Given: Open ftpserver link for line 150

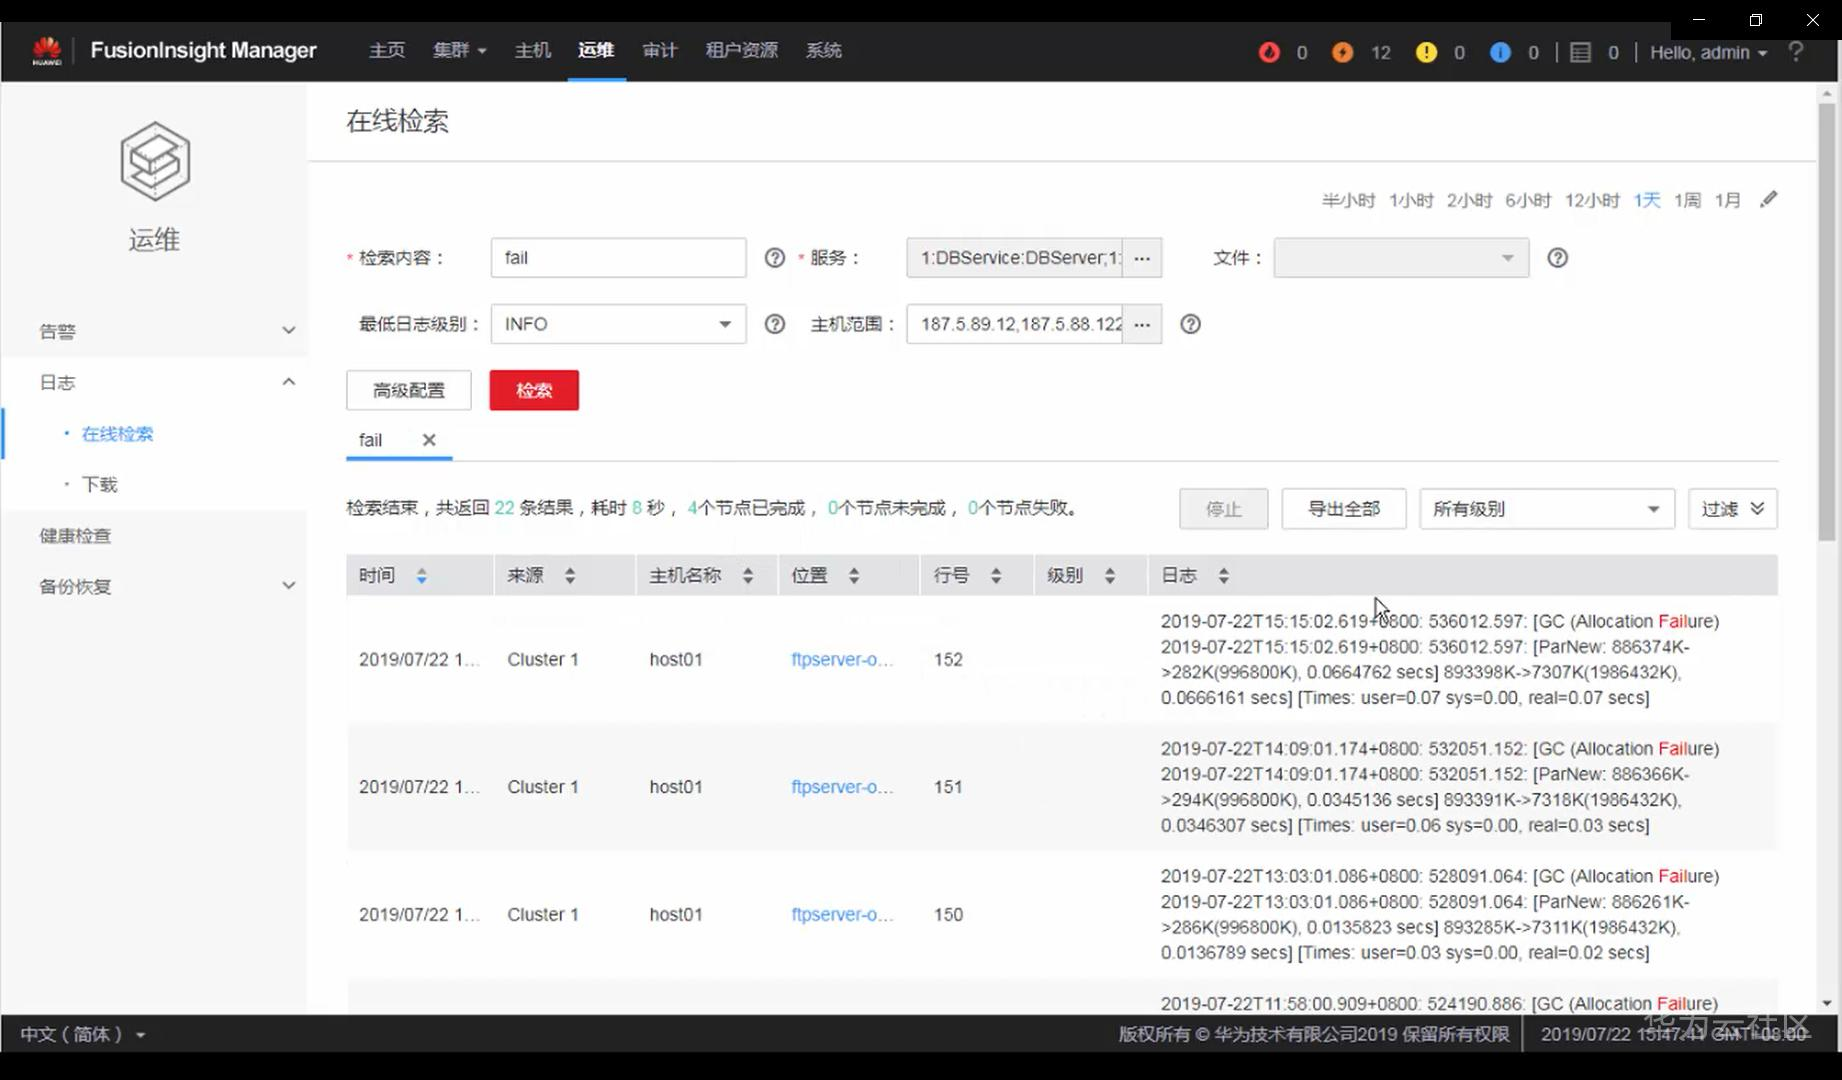Looking at the screenshot, I should 842,915.
